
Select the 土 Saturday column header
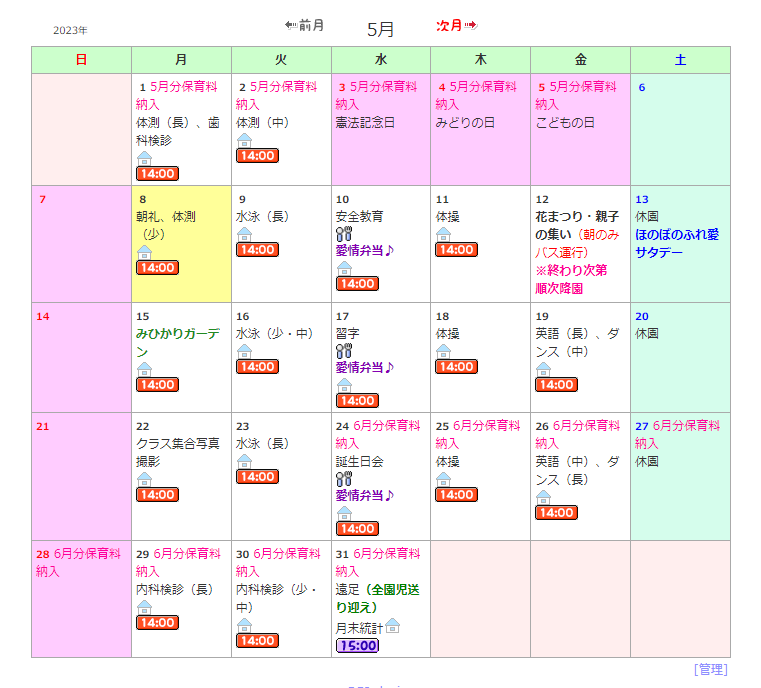[x=680, y=60]
